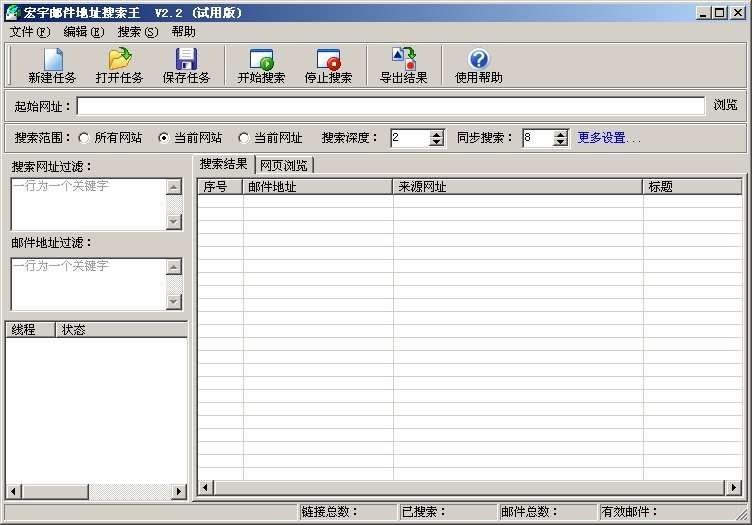Click up arrow of 邮件地址过滤 scrollbar
The width and height of the screenshot is (752, 525).
(174, 267)
